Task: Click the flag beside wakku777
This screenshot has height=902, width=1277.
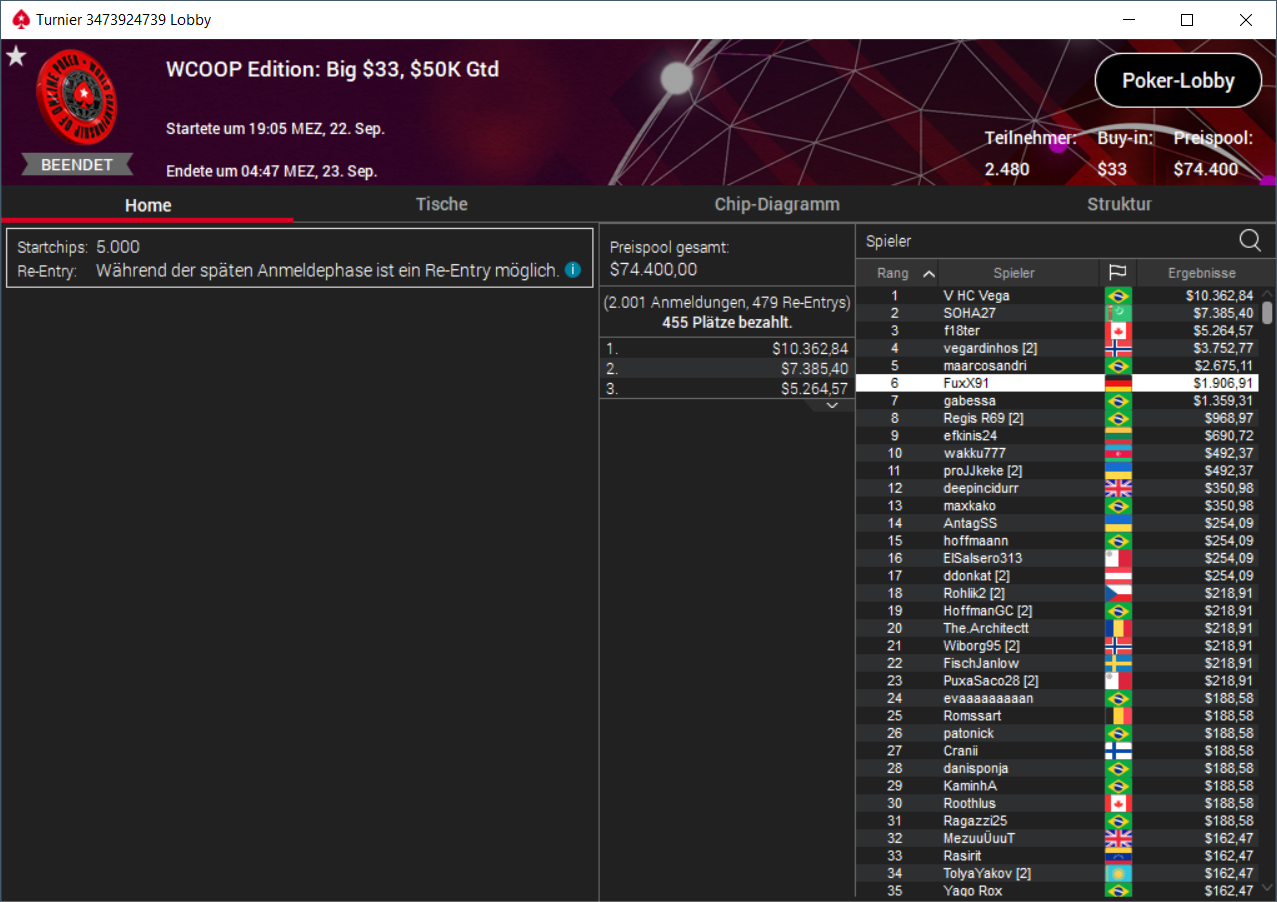Action: [1117, 453]
